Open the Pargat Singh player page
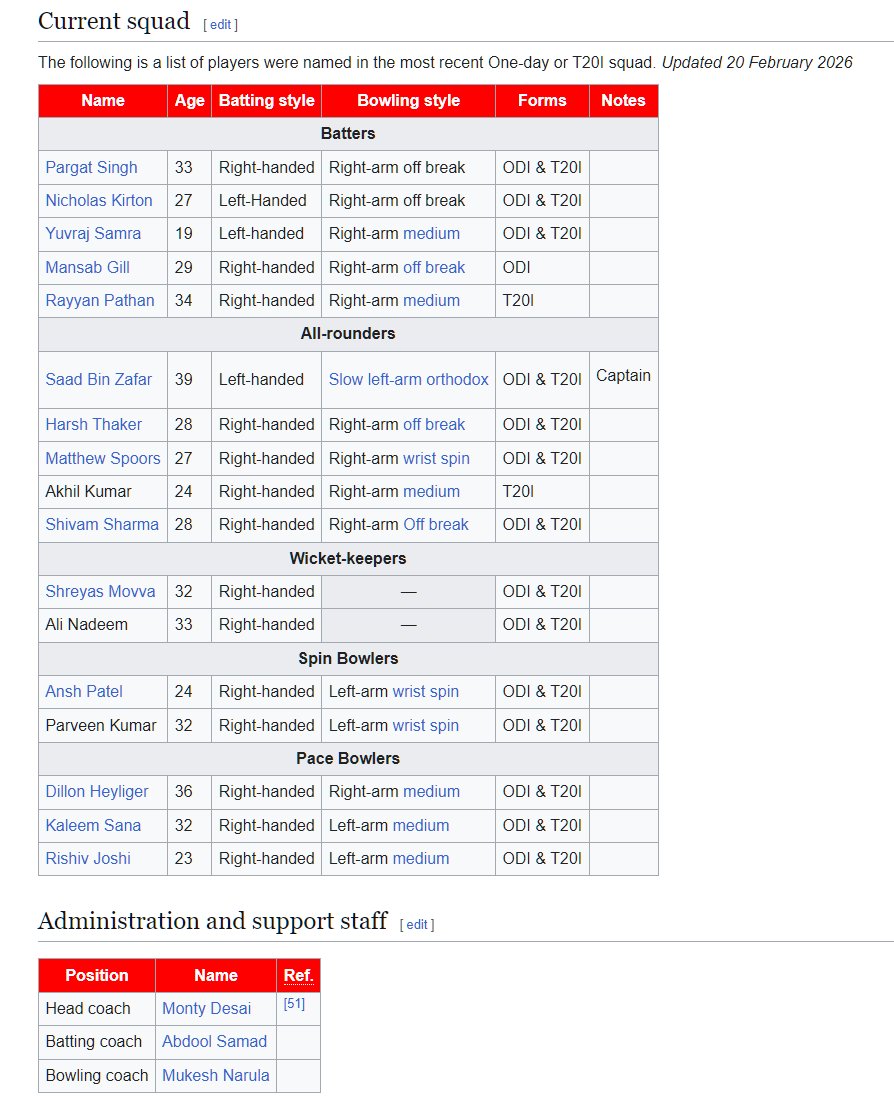894x1109 pixels. (91, 168)
